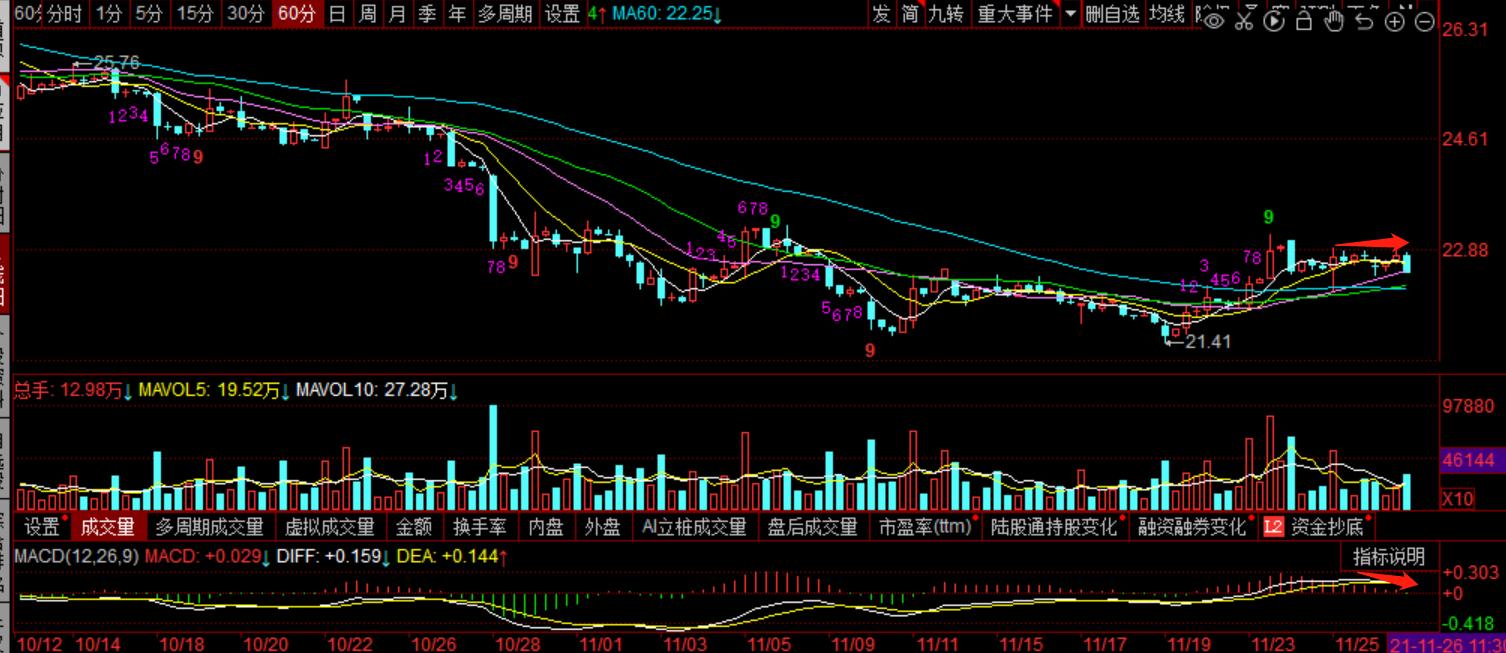Zoom in with the plus circle icon
The height and width of the screenshot is (653, 1506).
tap(1395, 21)
